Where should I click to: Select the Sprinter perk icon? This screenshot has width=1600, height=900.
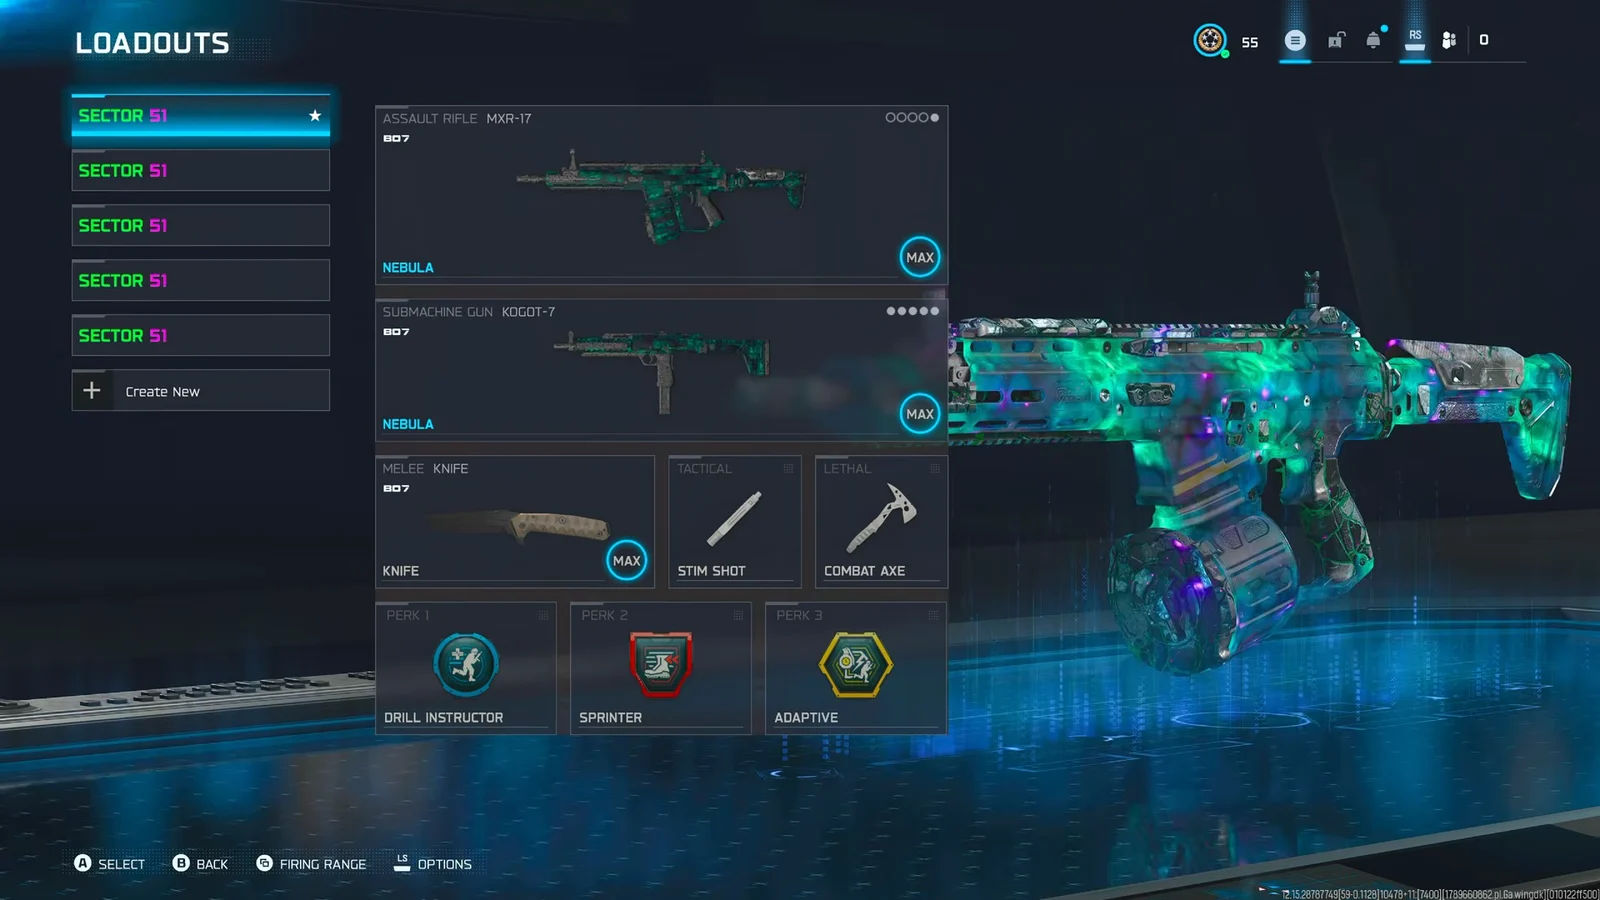[x=661, y=664]
